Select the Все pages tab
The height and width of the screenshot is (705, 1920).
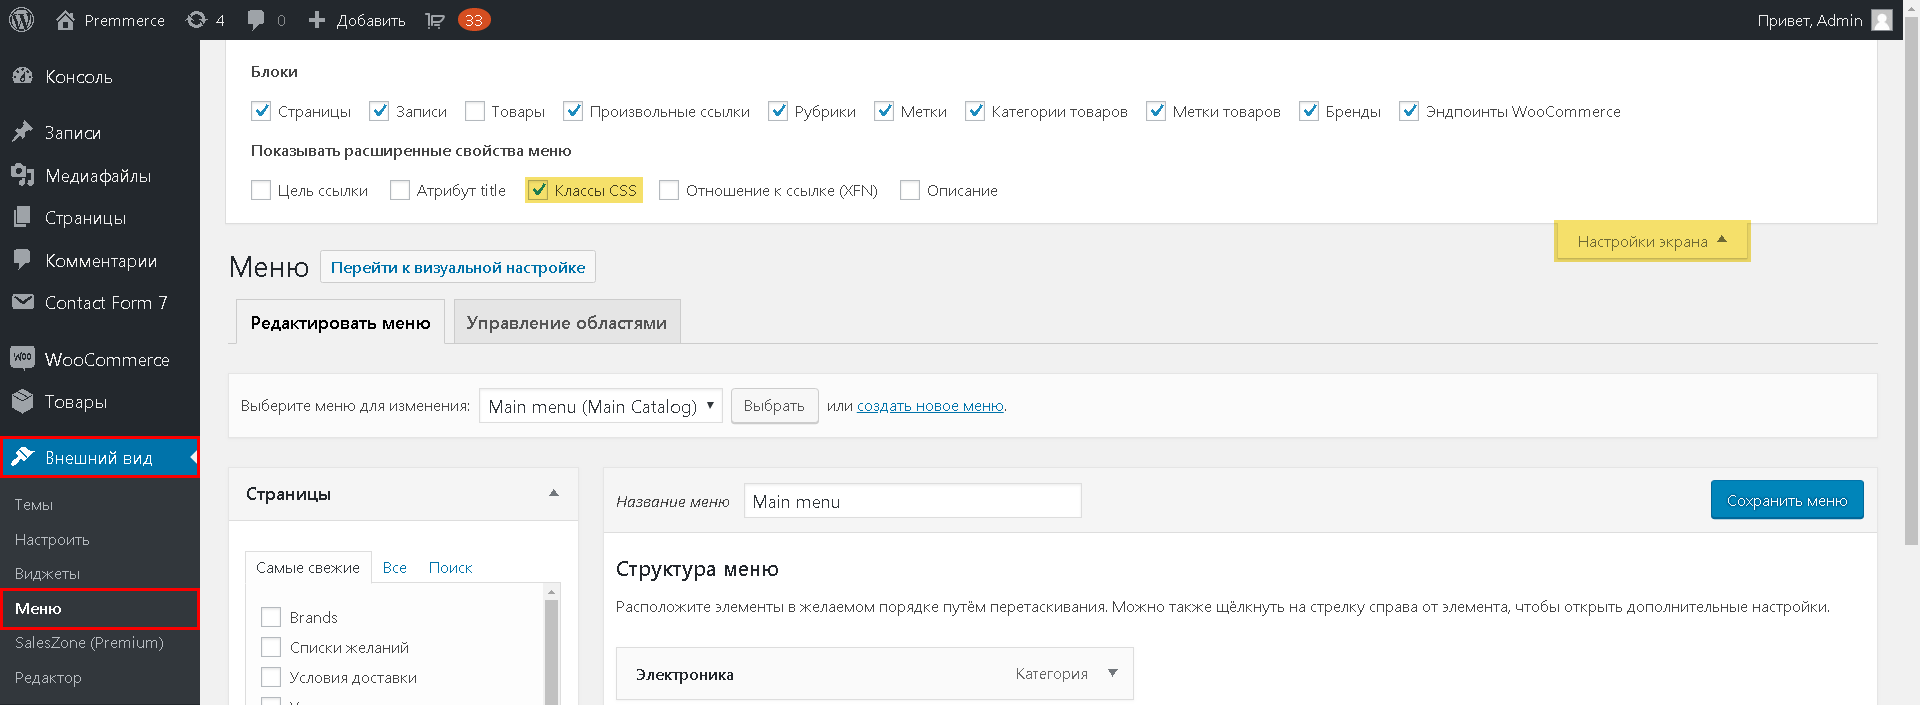(x=395, y=567)
